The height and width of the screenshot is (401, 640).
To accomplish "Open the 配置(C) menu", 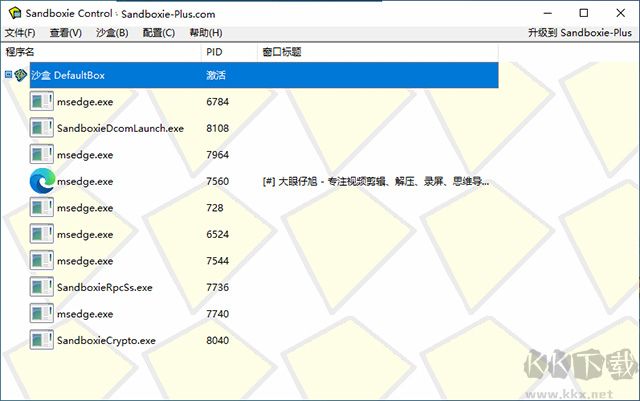I will point(158,33).
